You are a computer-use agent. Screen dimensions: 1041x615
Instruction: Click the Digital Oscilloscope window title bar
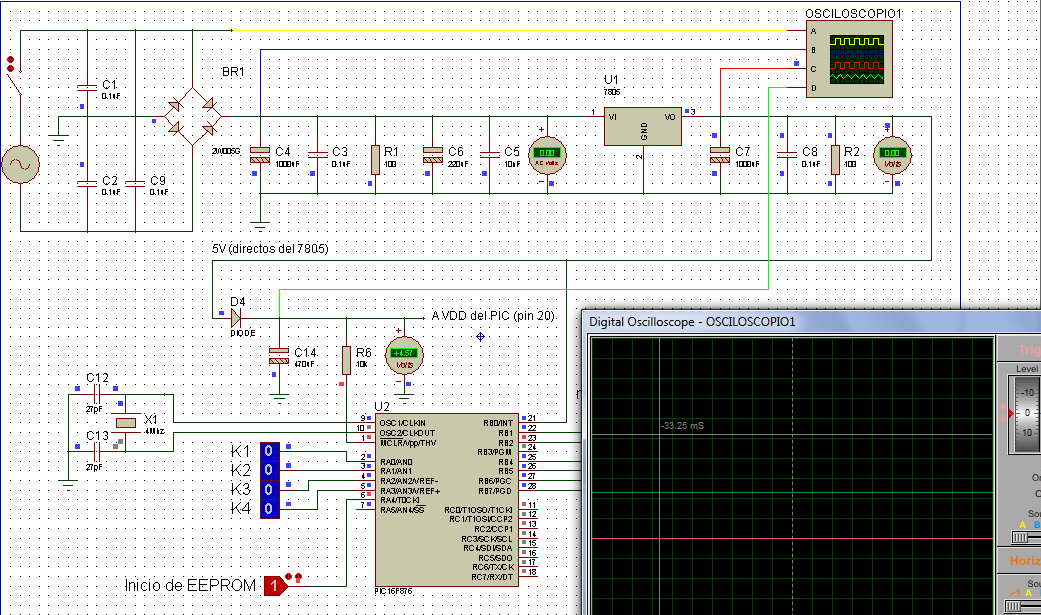tap(812, 322)
